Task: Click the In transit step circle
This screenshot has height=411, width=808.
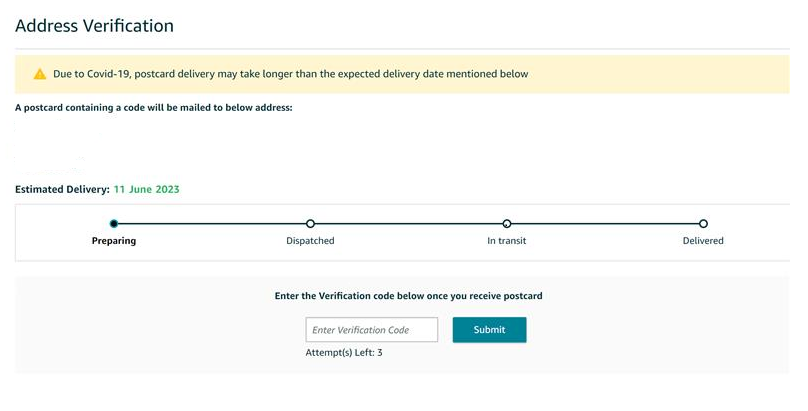Action: pyautogui.click(x=507, y=224)
